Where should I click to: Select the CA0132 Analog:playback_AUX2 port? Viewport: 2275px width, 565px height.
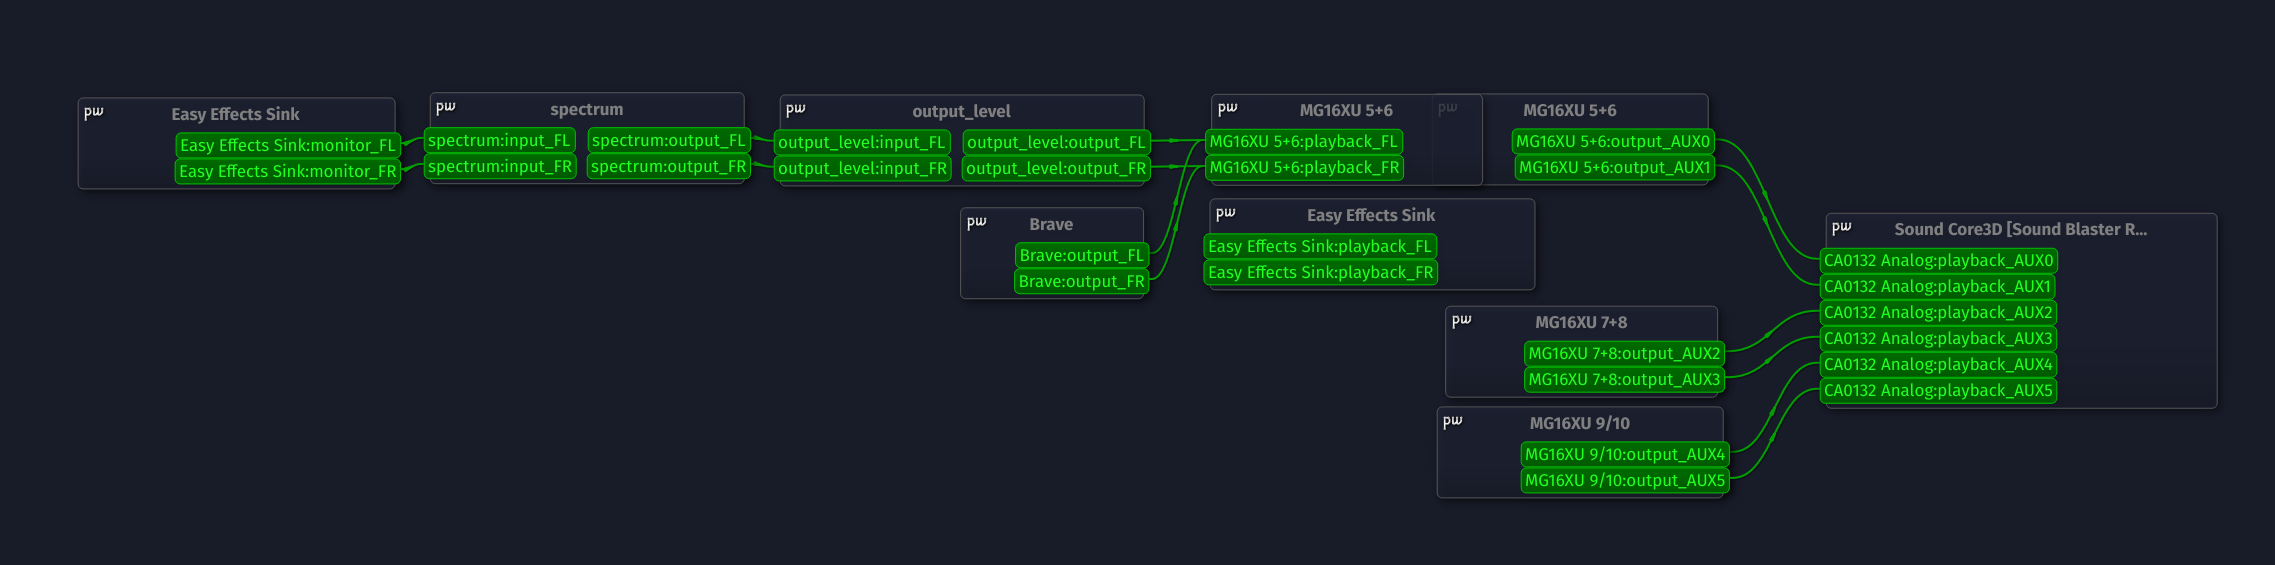click(x=1939, y=312)
